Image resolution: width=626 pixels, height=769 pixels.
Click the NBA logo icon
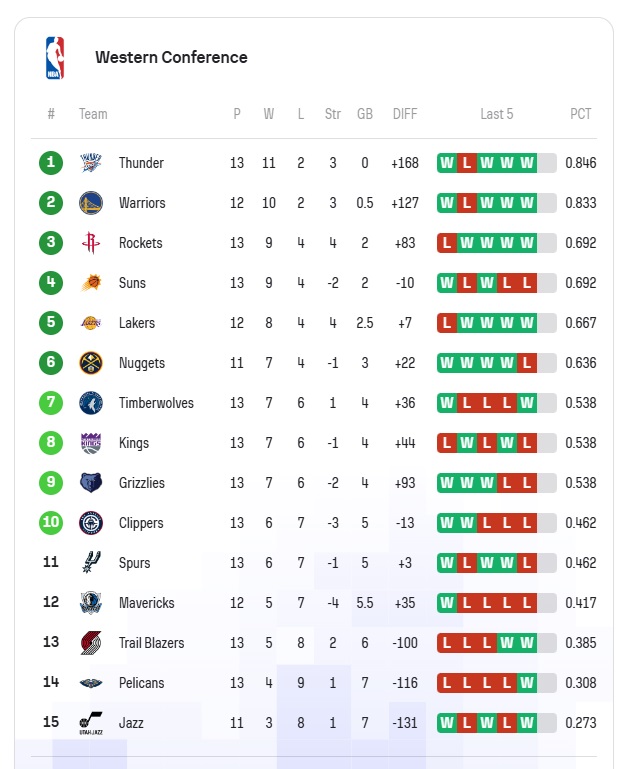pos(55,58)
